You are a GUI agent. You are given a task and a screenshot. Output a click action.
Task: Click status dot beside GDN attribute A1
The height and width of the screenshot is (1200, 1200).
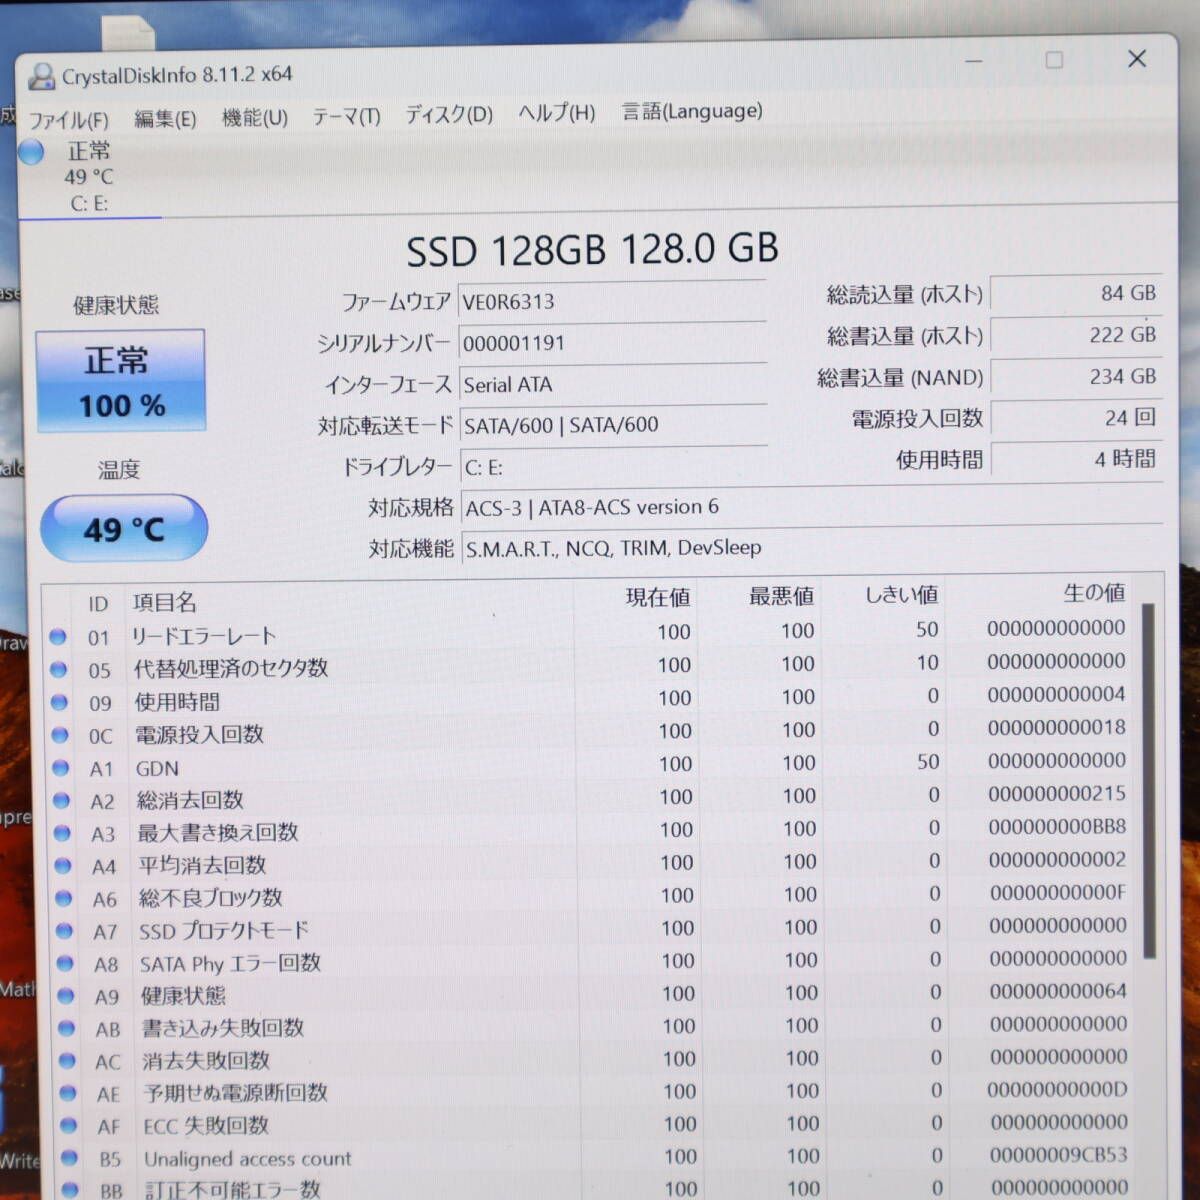[x=60, y=768]
